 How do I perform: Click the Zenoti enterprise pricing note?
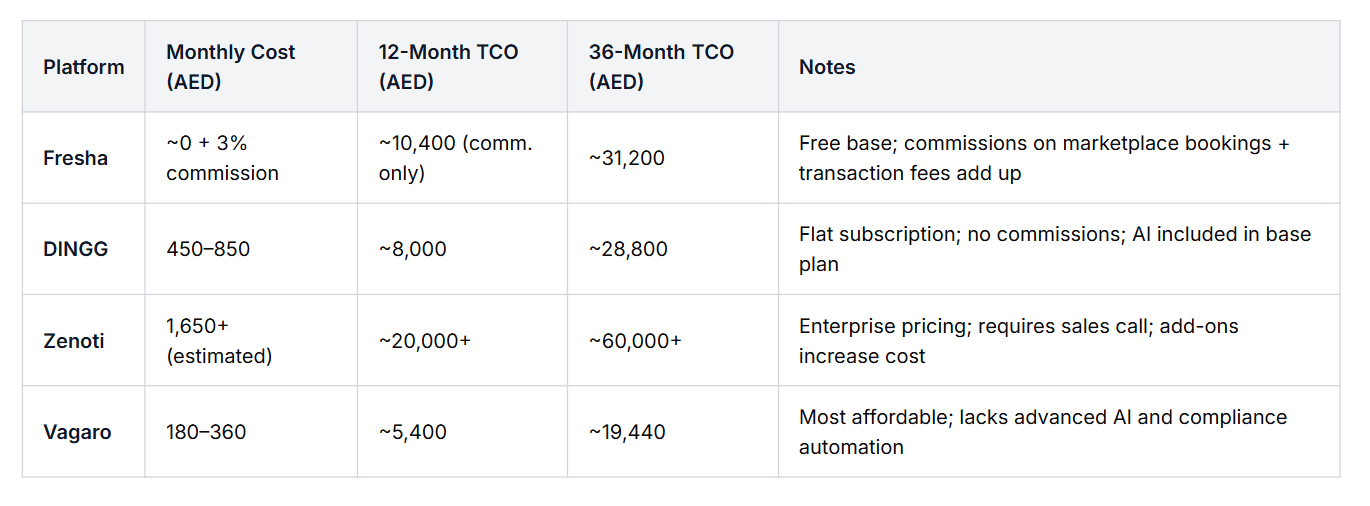click(1018, 341)
